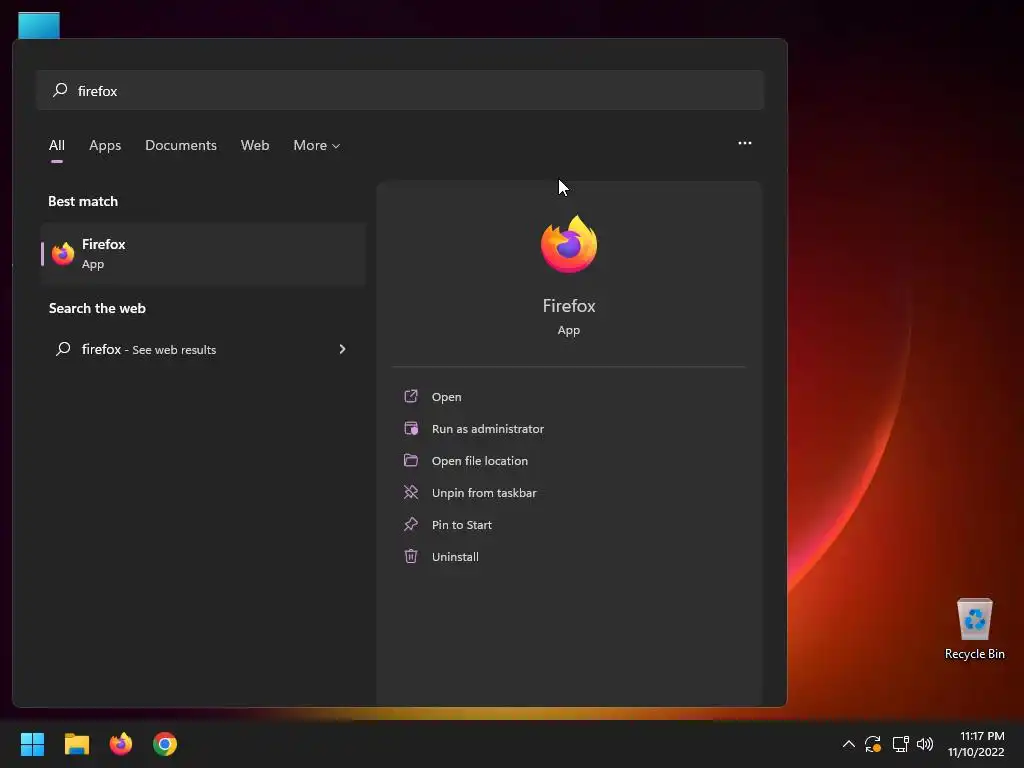
Task: Launch File Explorer from the taskbar
Action: 76,744
